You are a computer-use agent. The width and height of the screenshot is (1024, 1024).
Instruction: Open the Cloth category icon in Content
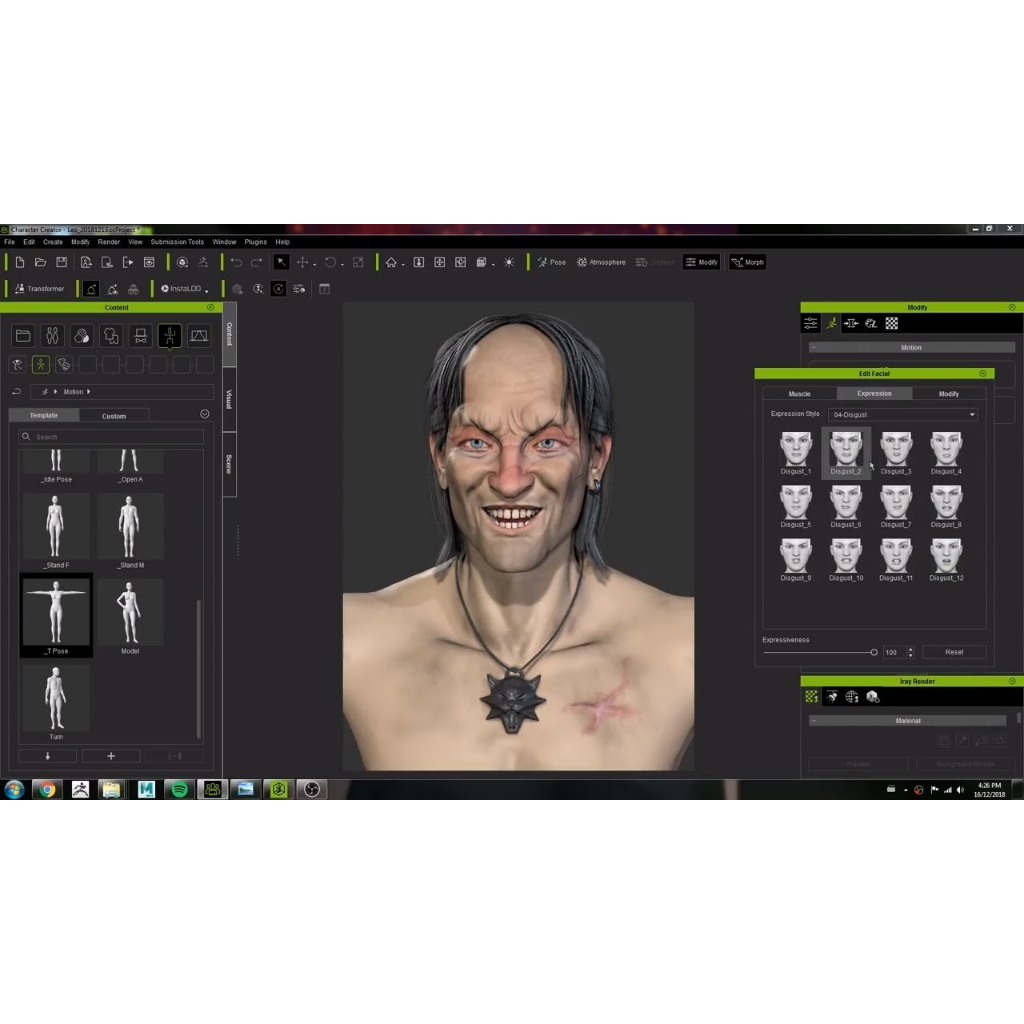click(x=111, y=336)
